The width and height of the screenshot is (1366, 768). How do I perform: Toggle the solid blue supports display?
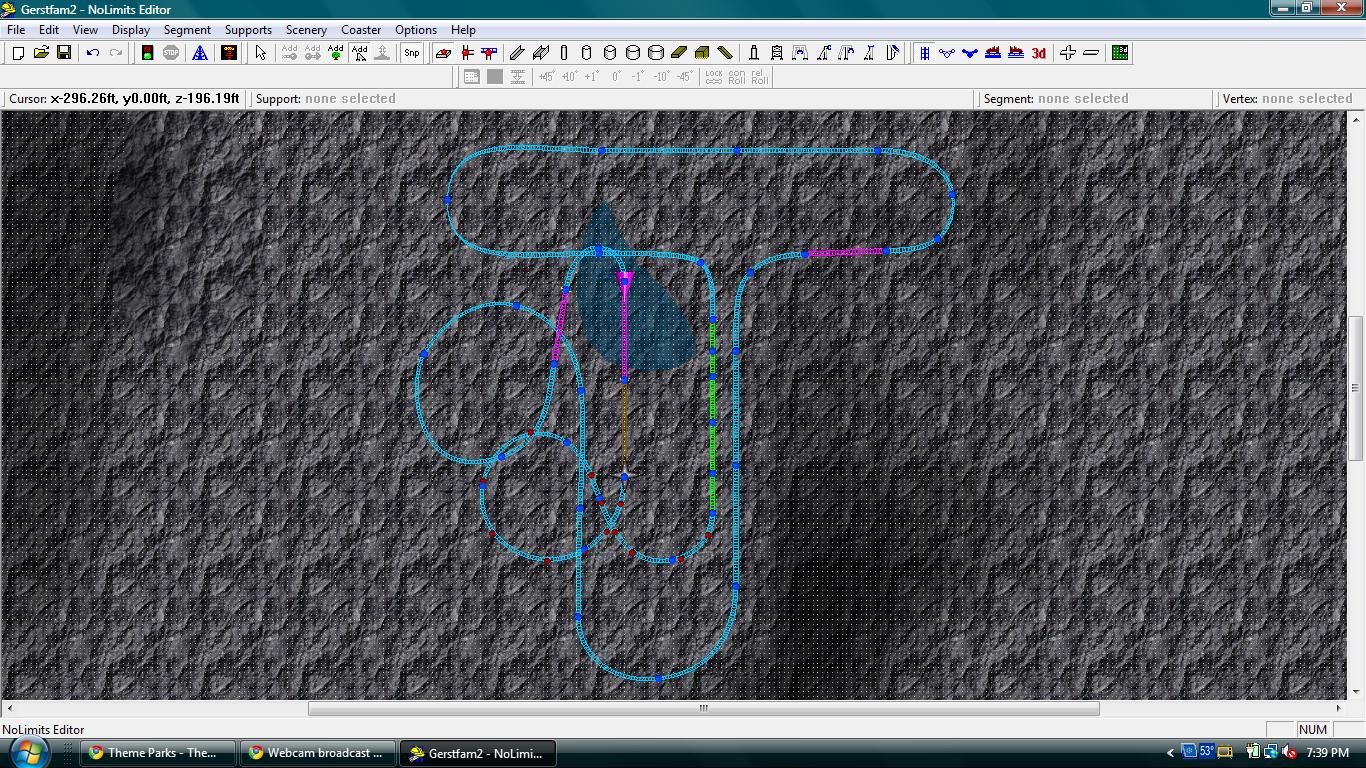tap(970, 53)
